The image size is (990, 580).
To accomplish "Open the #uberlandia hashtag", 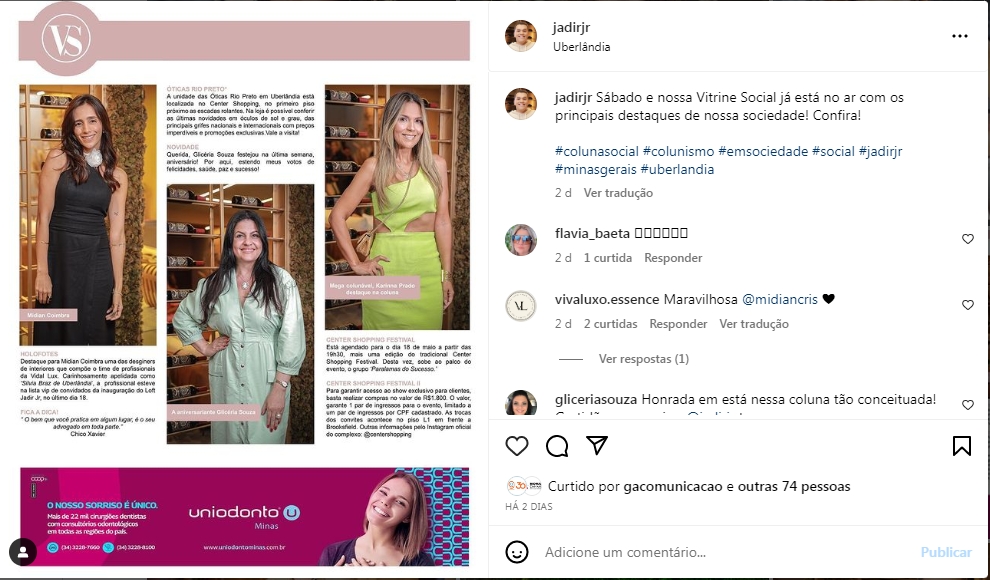I will [677, 169].
